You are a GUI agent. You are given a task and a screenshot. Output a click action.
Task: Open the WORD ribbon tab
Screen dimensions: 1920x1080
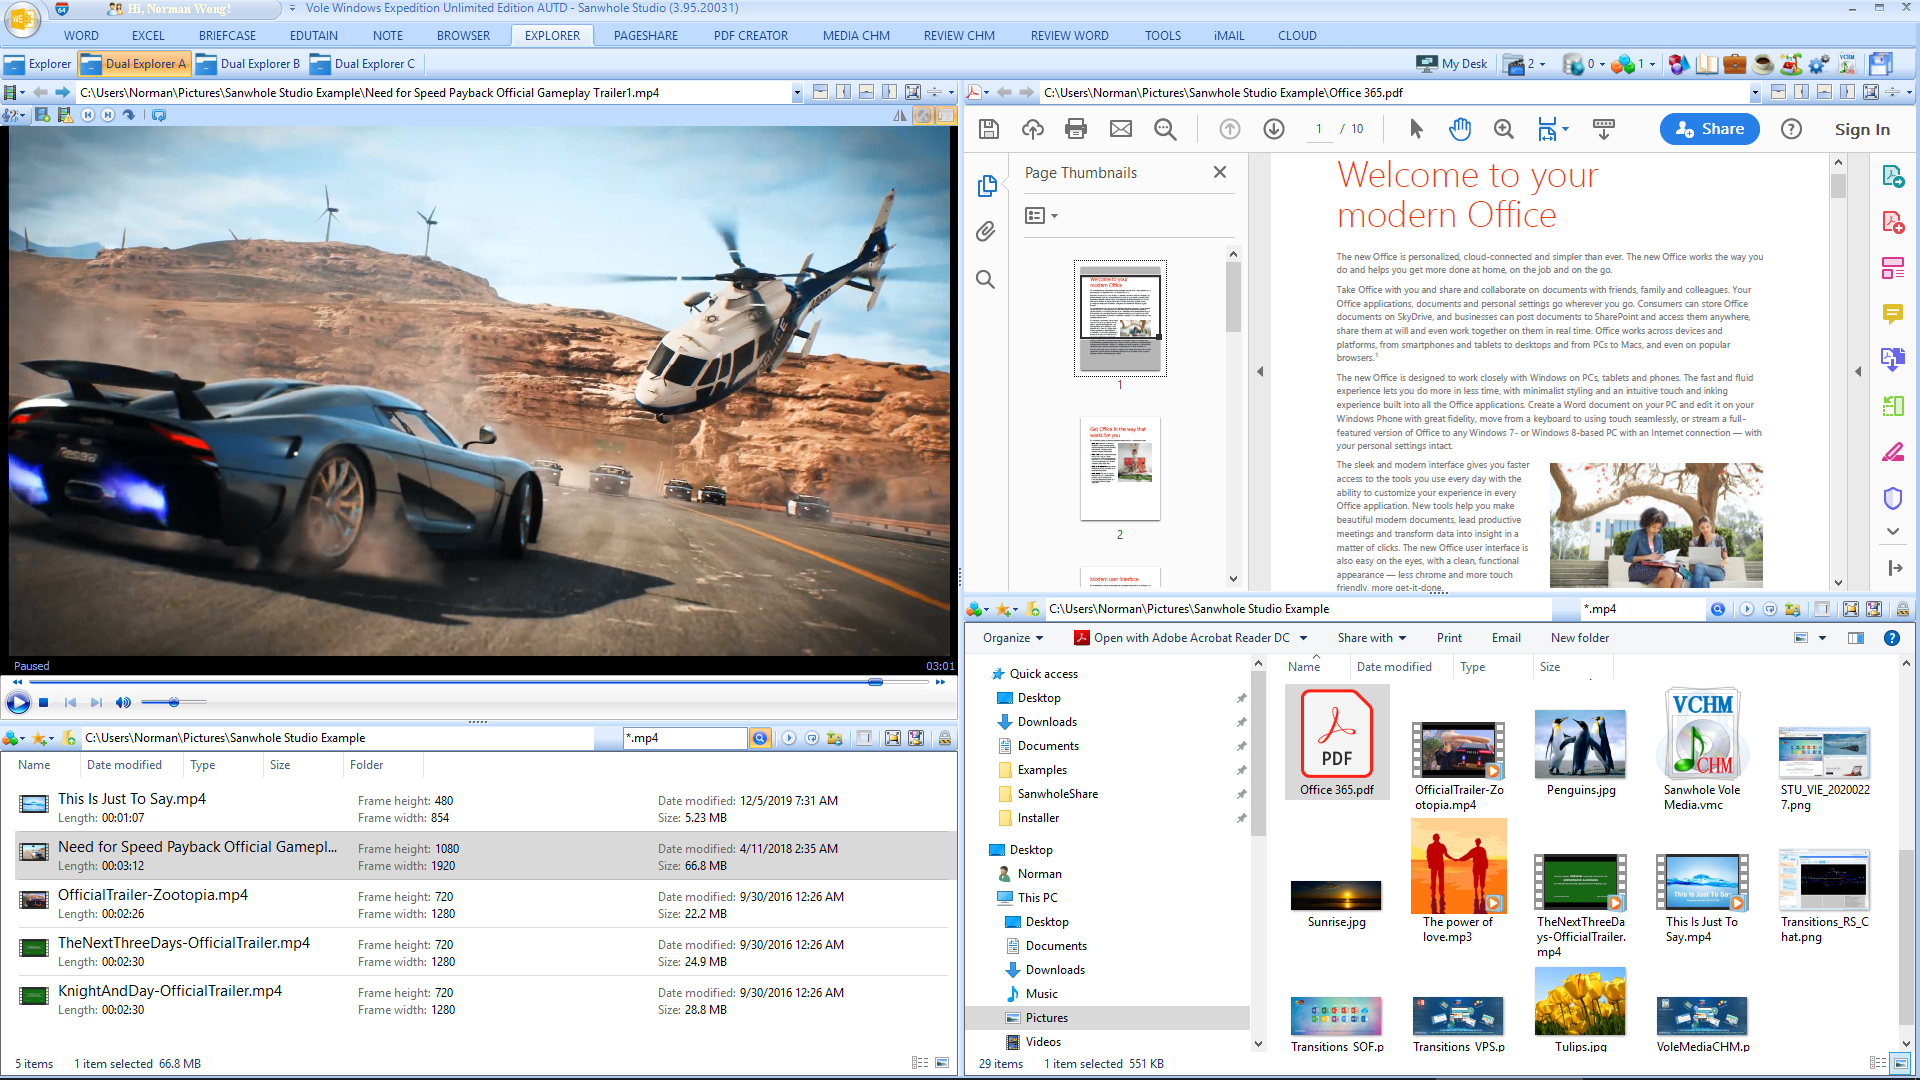81,36
